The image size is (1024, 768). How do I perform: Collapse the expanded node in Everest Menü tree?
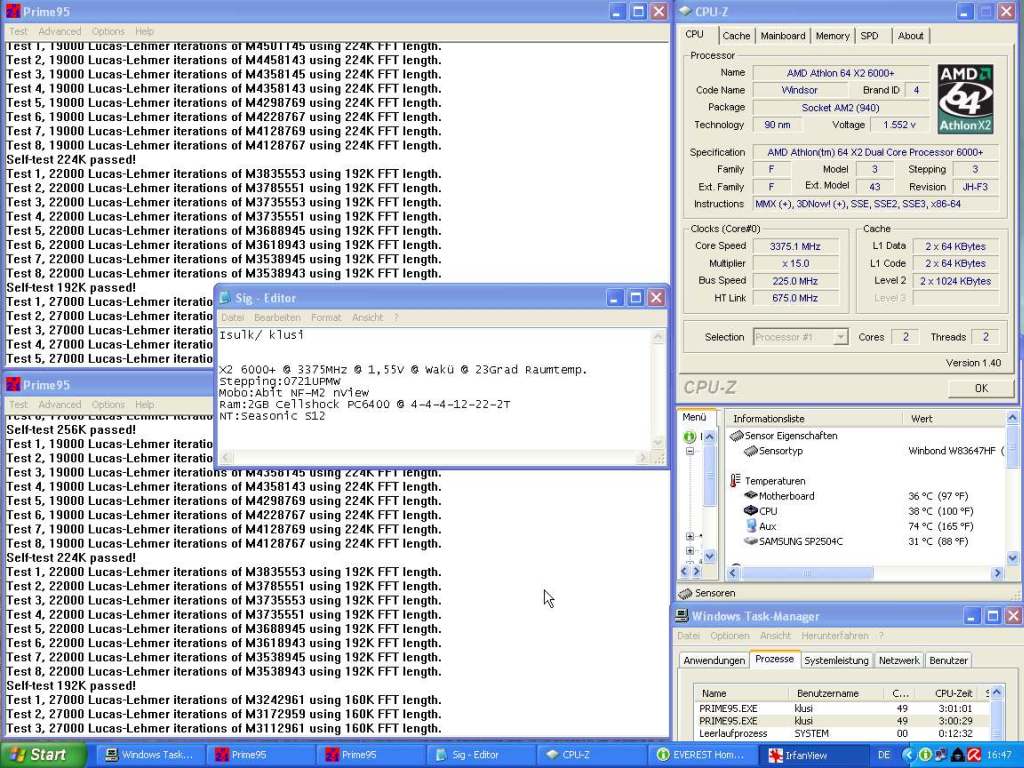tap(690, 451)
